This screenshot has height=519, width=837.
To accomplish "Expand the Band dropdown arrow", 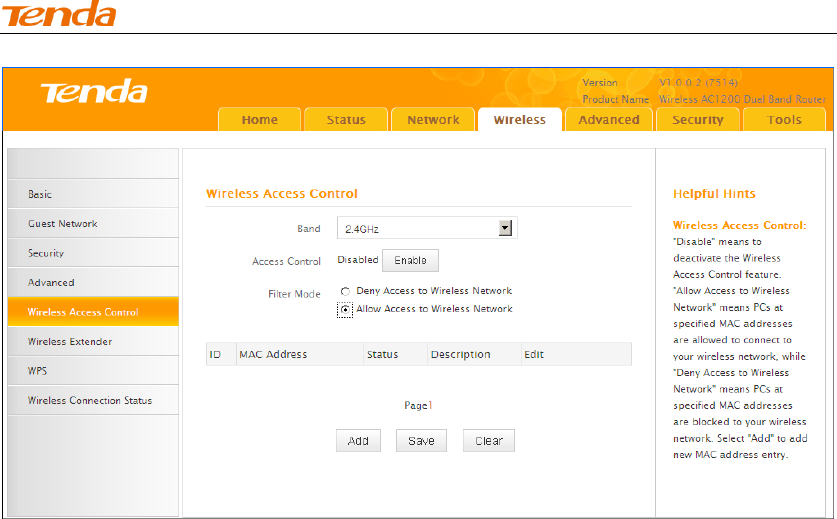I will [505, 228].
